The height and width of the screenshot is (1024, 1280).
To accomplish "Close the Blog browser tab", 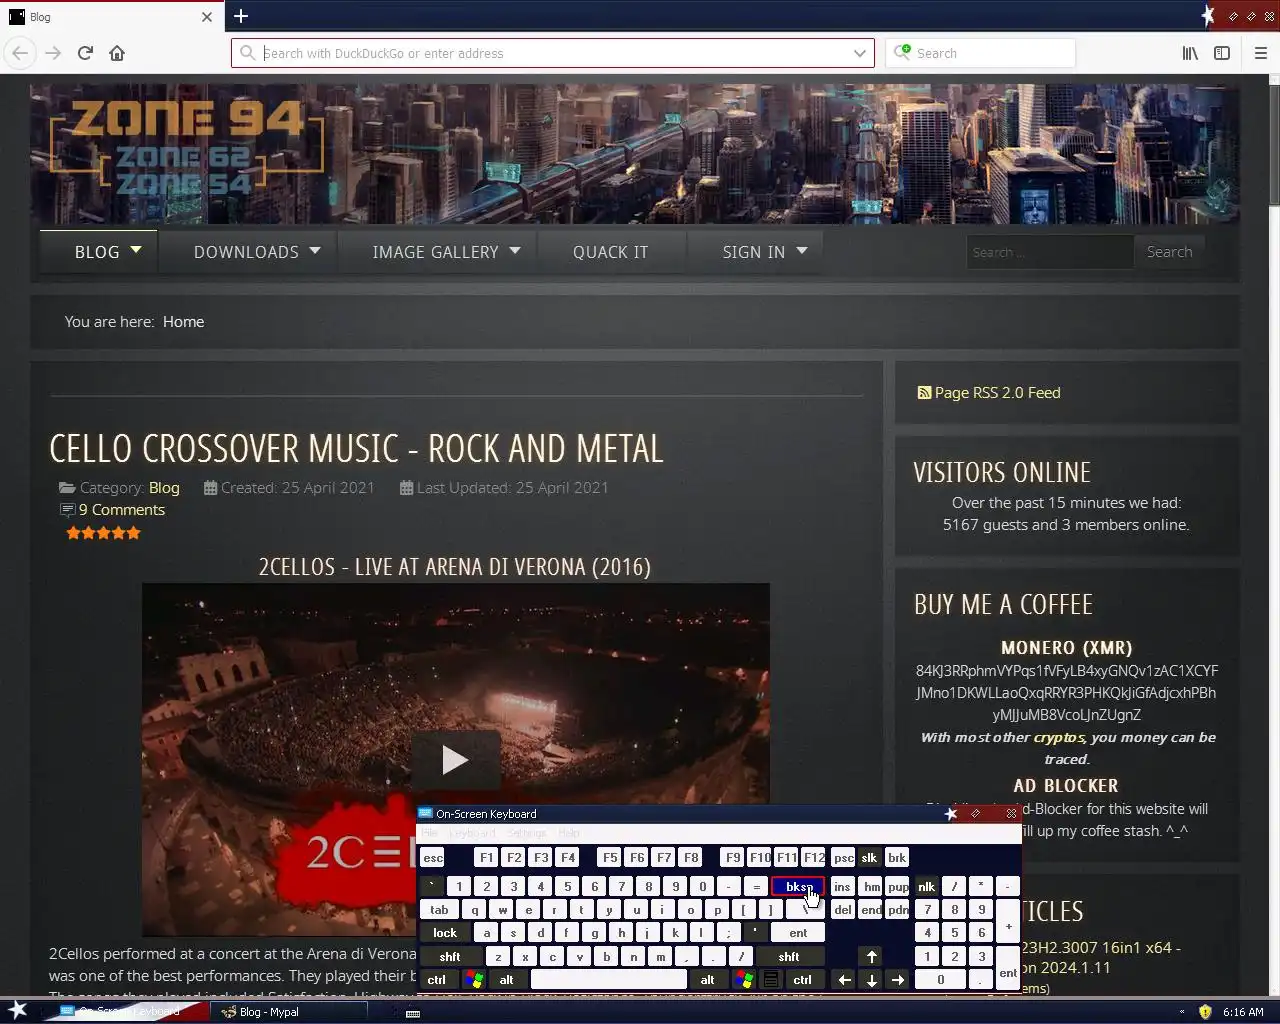I will pos(207,17).
